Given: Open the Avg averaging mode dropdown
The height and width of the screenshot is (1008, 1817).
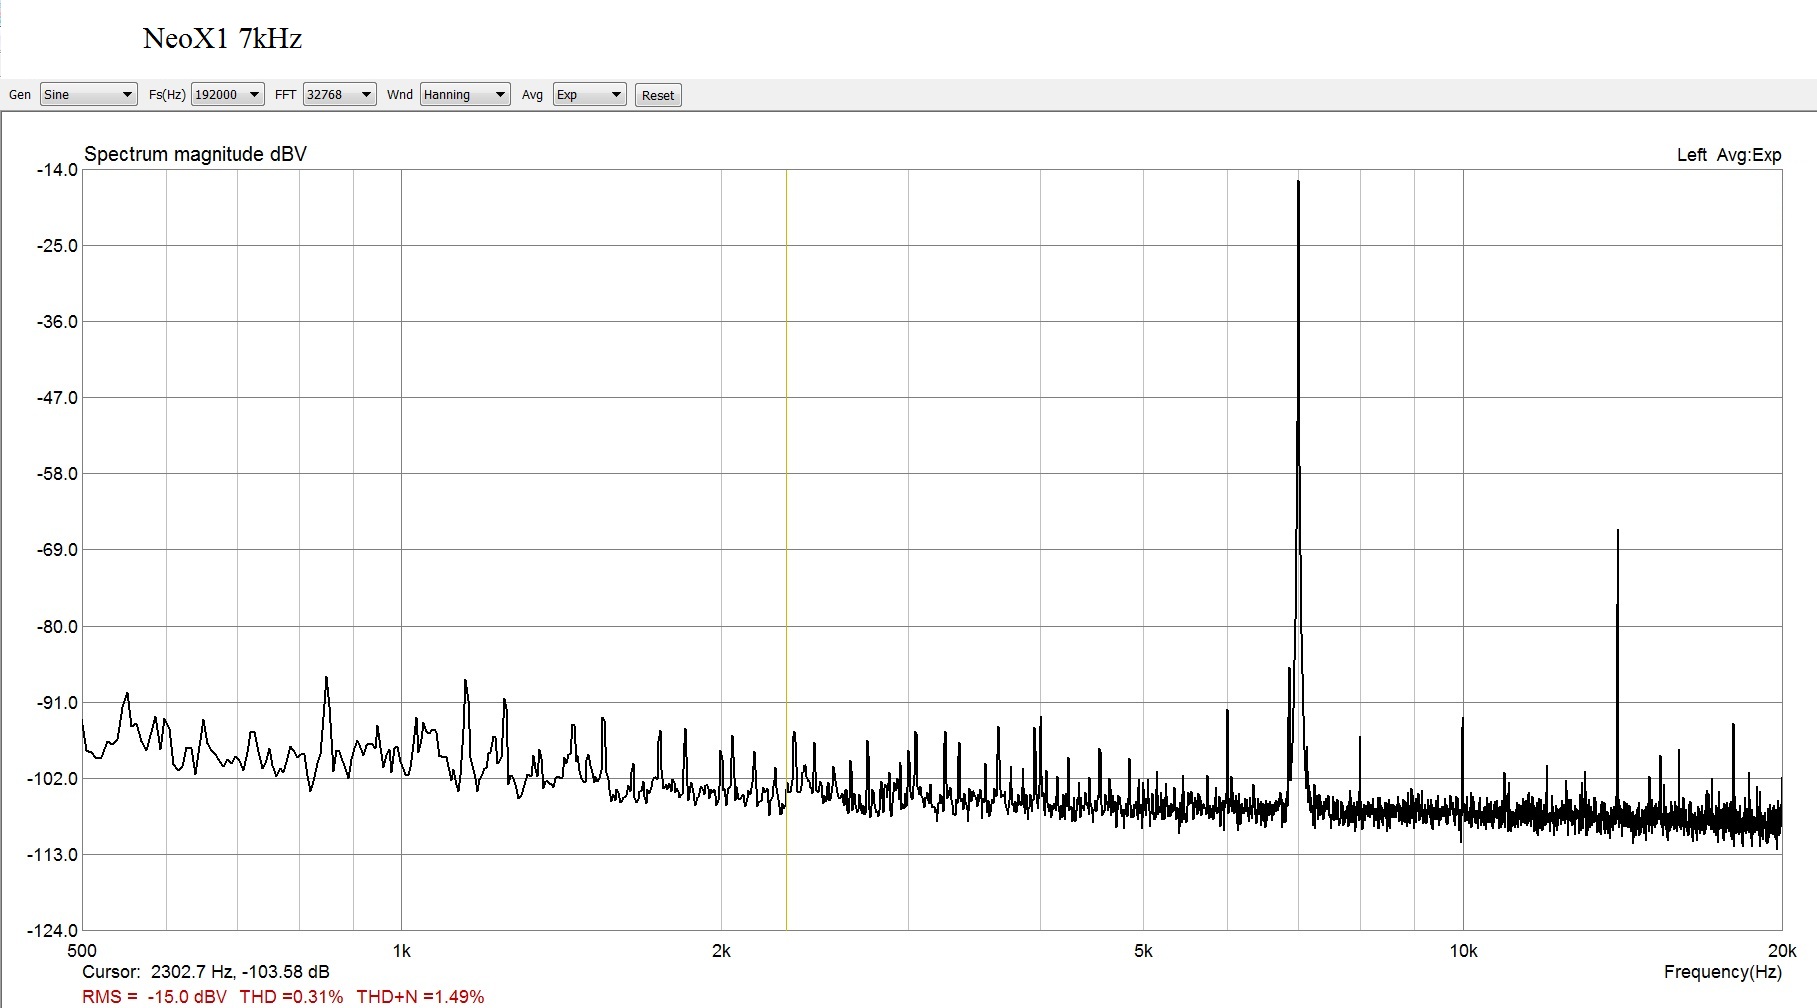Looking at the screenshot, I should coord(590,95).
